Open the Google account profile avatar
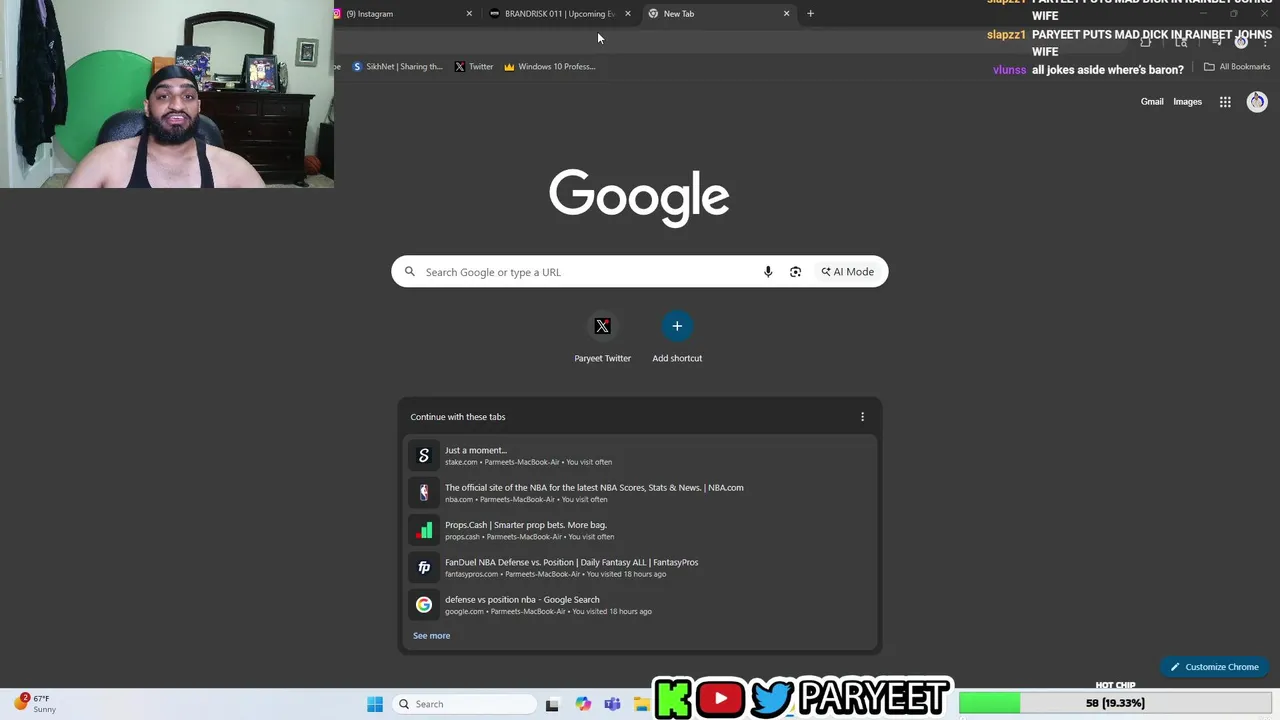 click(1257, 102)
